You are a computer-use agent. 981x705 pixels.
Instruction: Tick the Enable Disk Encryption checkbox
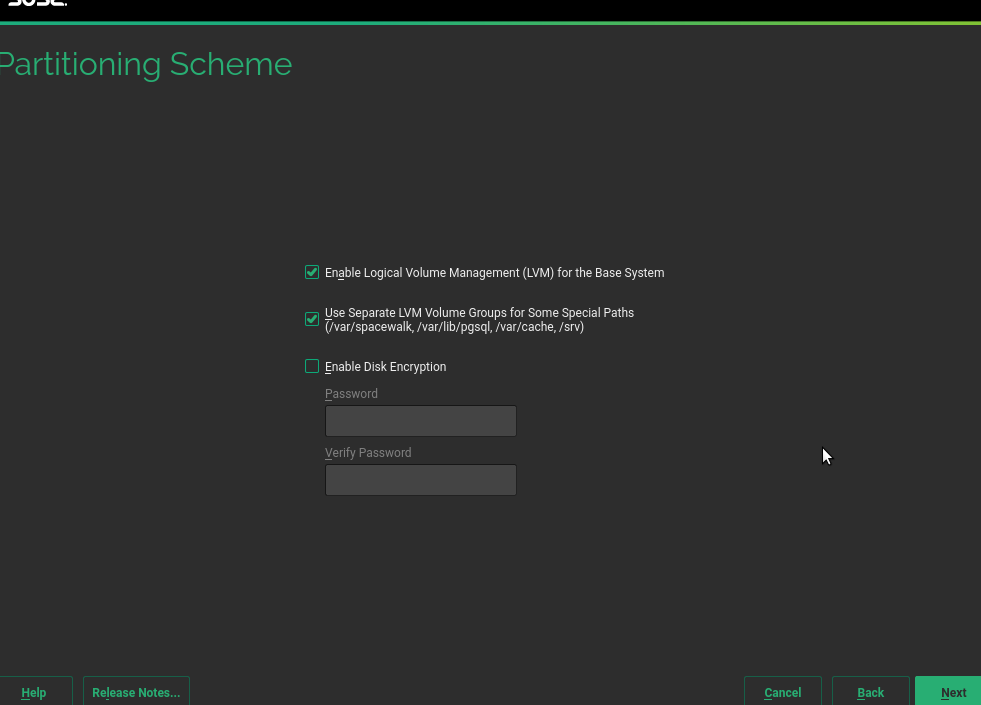click(312, 367)
